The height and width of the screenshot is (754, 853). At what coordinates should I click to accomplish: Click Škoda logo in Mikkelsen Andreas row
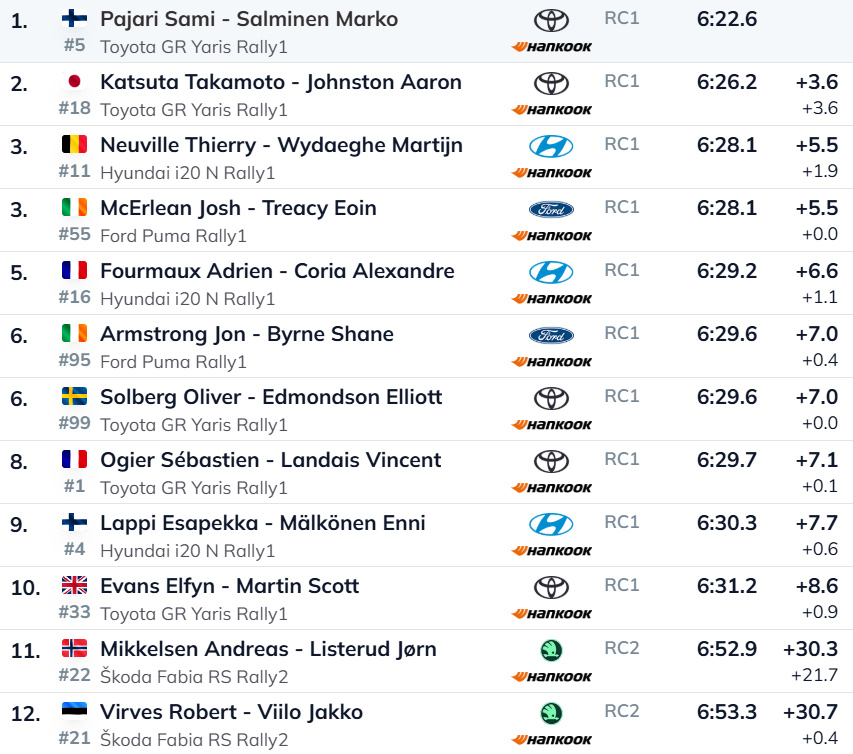point(551,650)
